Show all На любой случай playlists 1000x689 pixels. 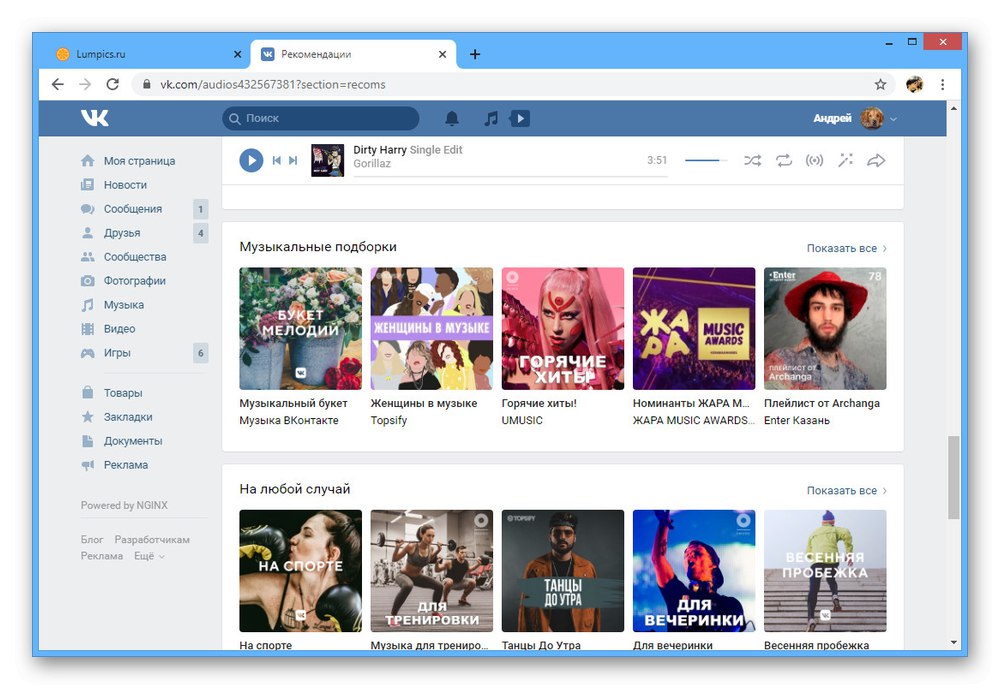click(846, 491)
